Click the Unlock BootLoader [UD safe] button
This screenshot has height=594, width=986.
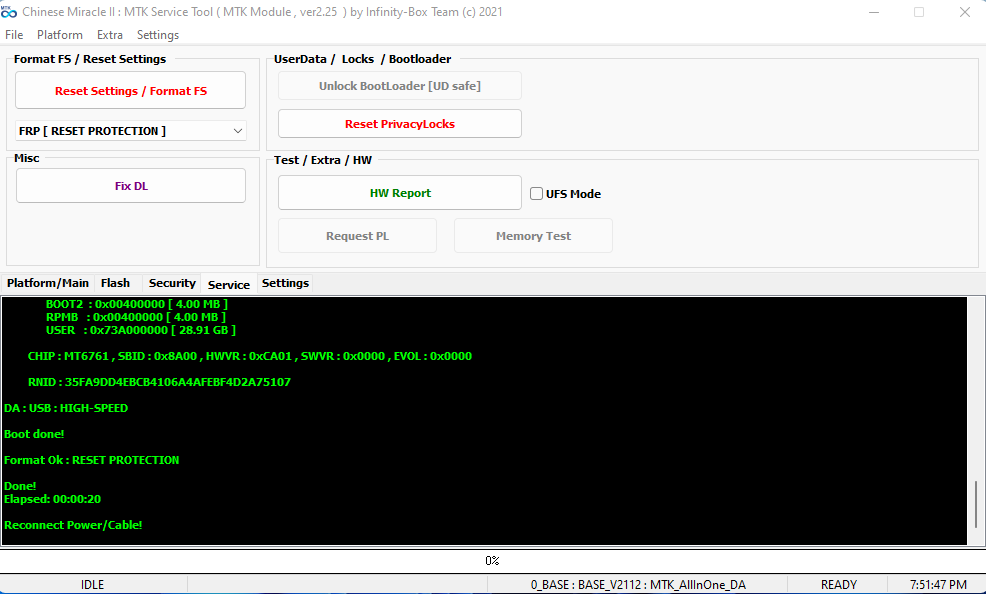[x=400, y=86]
